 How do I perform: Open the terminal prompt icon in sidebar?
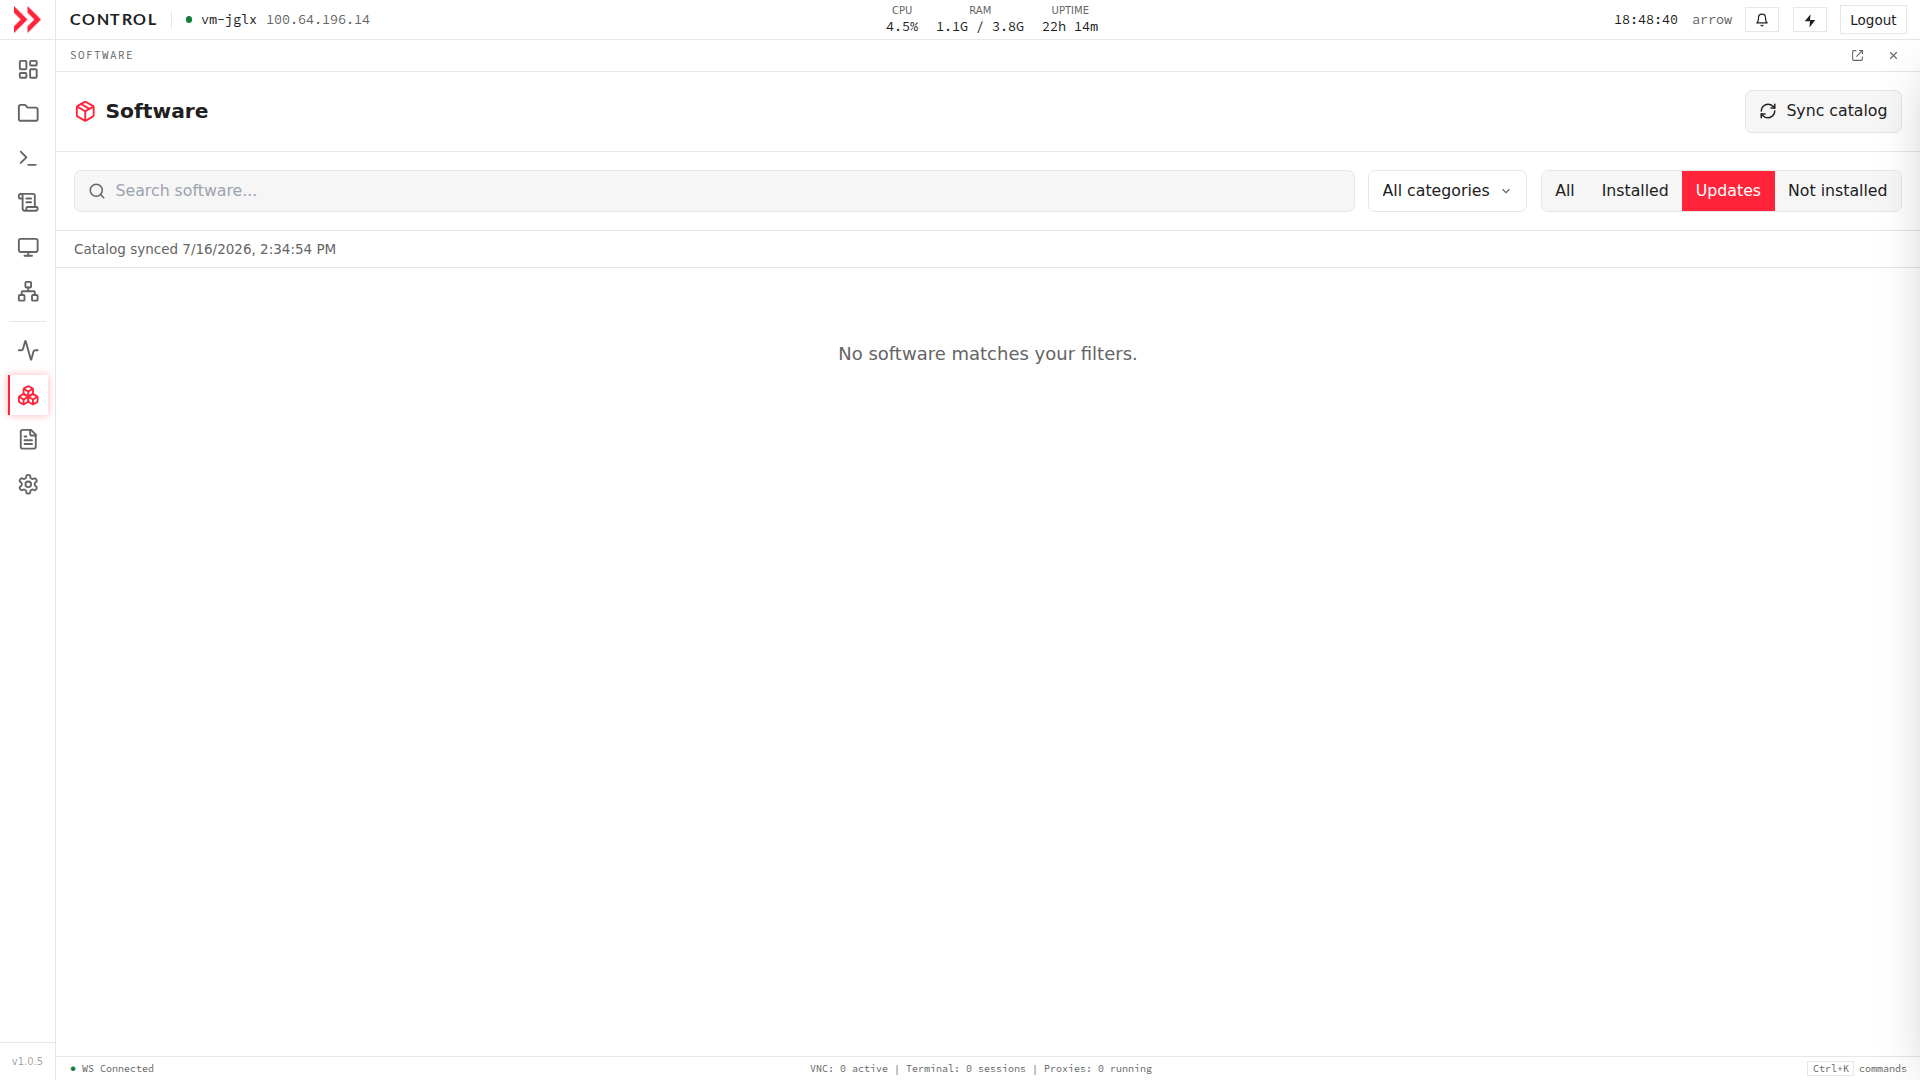point(28,158)
